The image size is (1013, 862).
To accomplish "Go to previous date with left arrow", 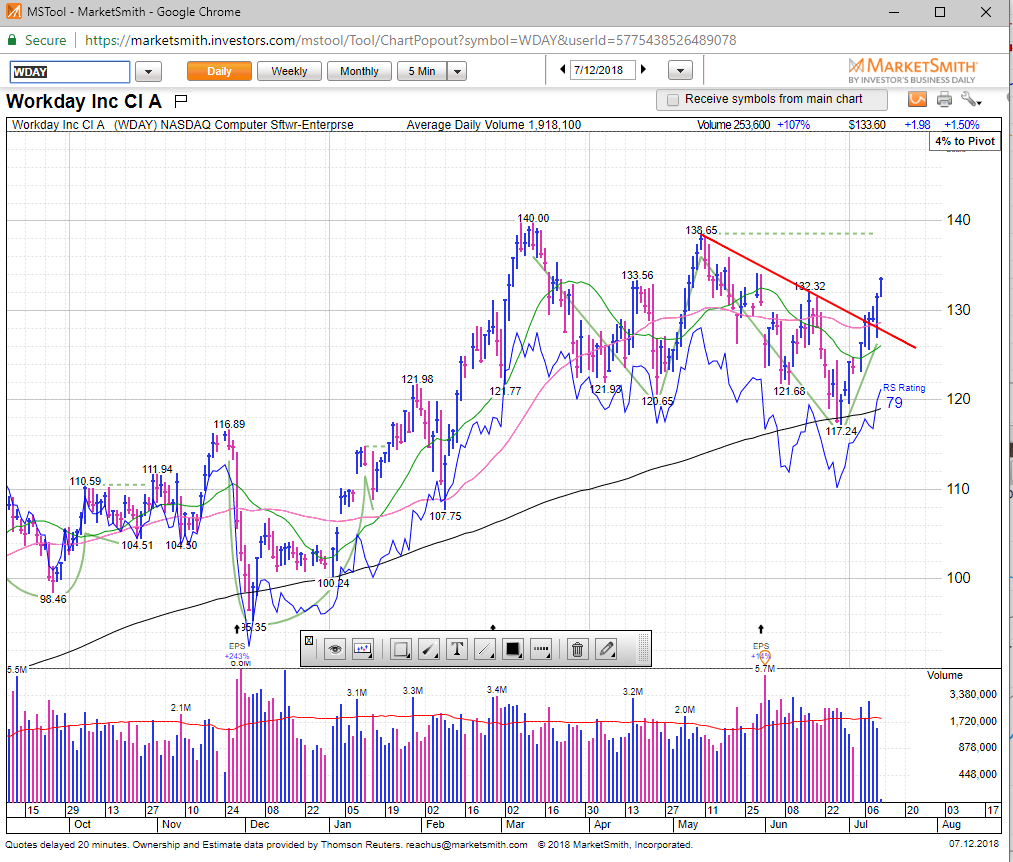I will pos(562,69).
